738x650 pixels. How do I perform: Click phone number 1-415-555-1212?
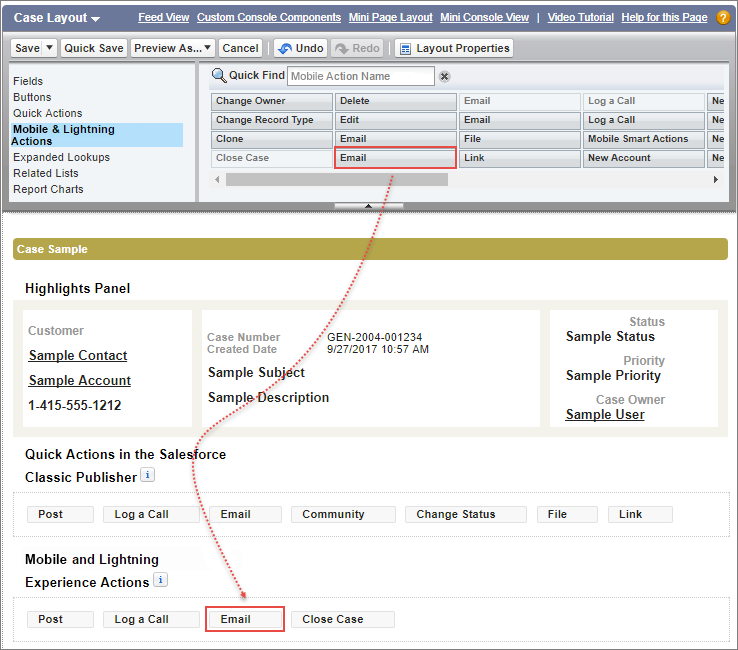pos(74,405)
